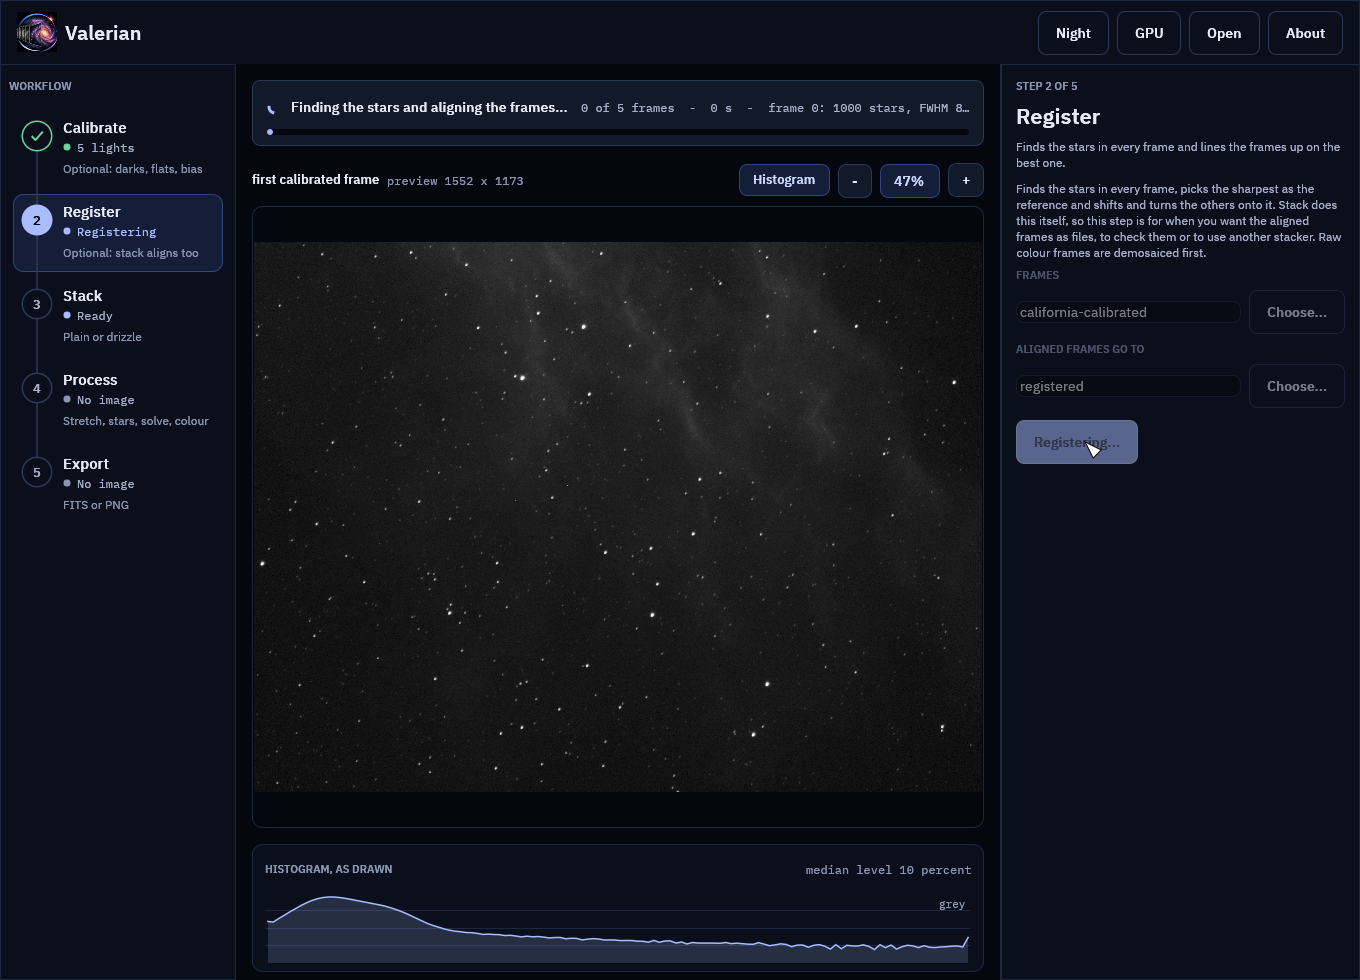
Task: Click 'first calibrated frame' label
Action: 315,180
